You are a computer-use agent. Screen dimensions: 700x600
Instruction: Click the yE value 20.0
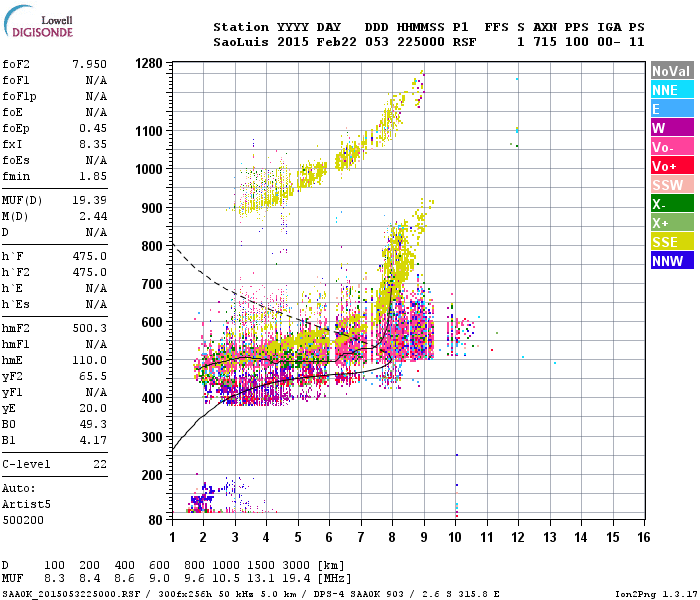coord(93,408)
